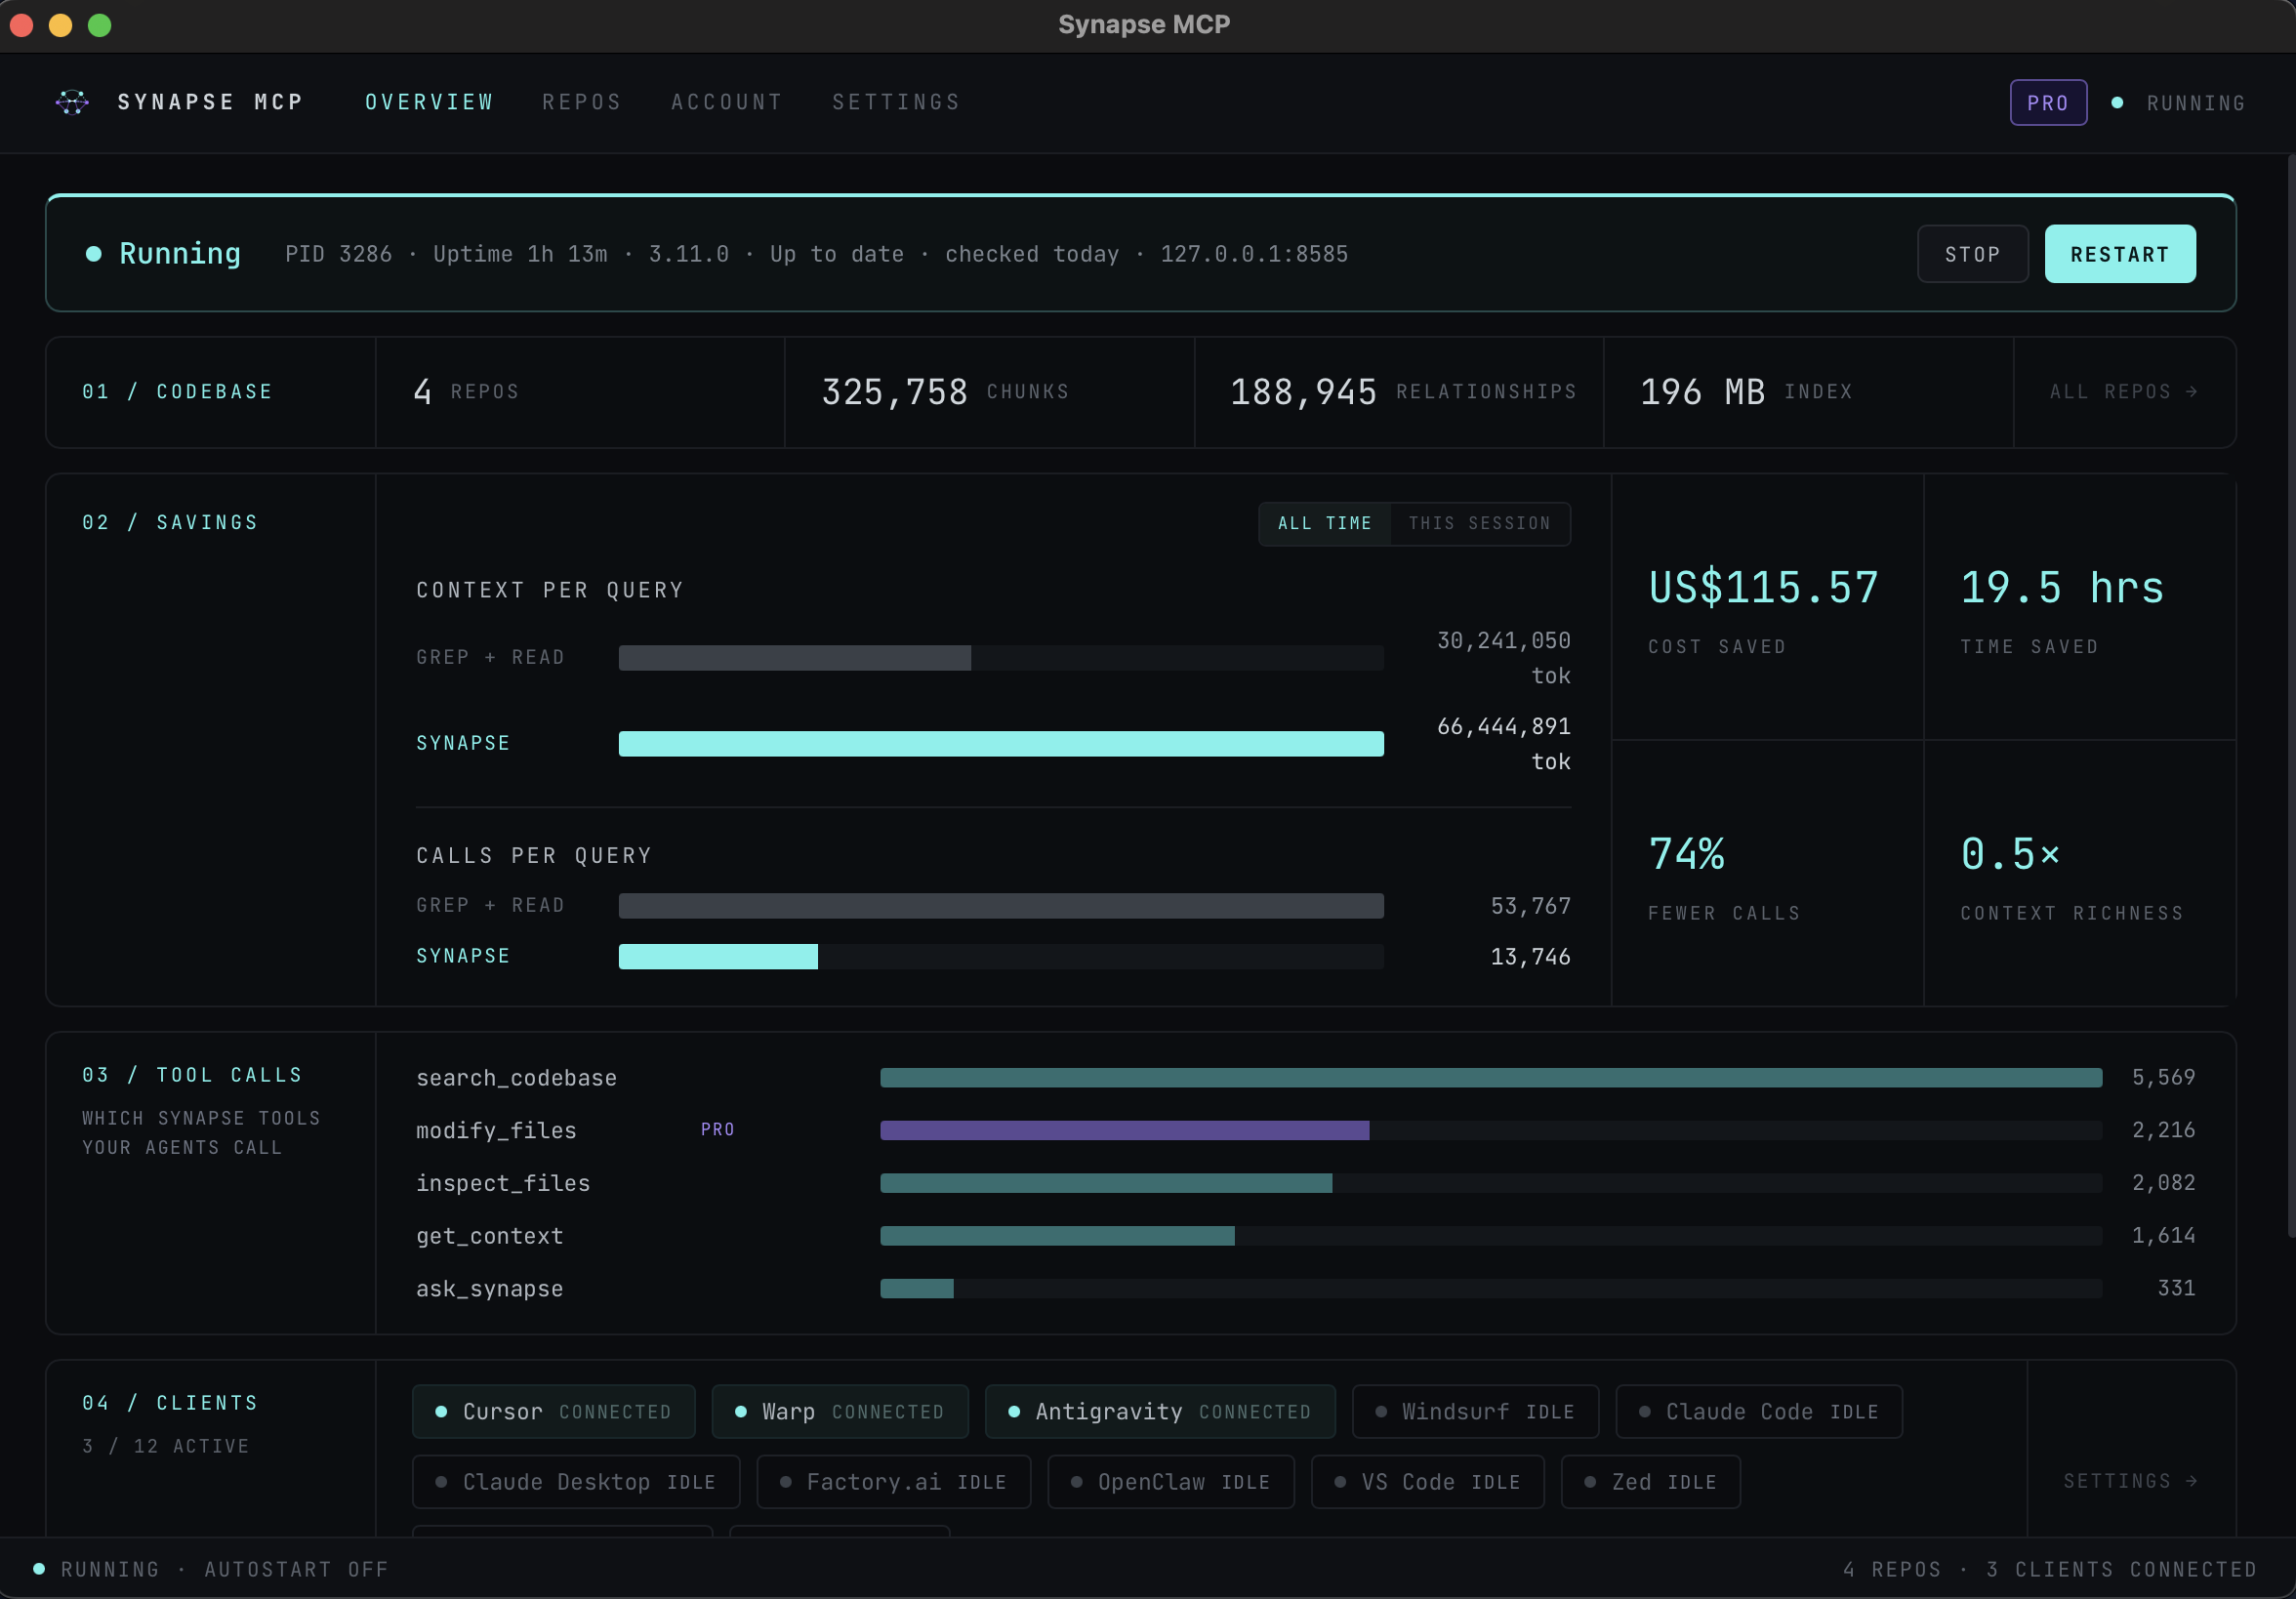The width and height of the screenshot is (2296, 1599).
Task: Stop the server with the STOP button
Action: pyautogui.click(x=1972, y=254)
